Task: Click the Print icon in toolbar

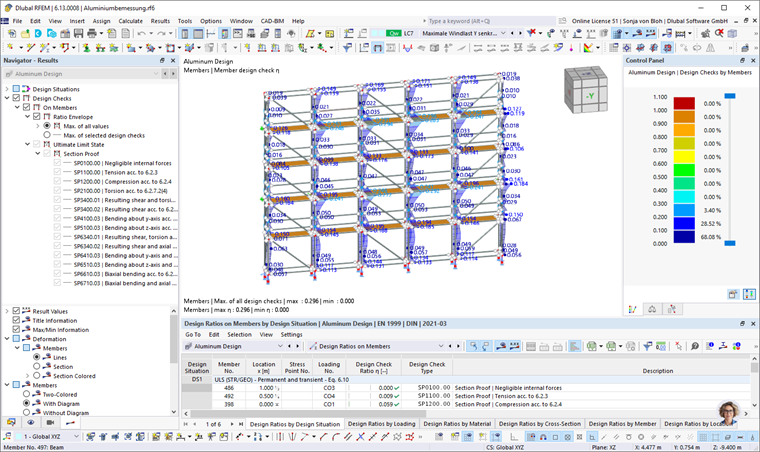Action: coord(93,33)
